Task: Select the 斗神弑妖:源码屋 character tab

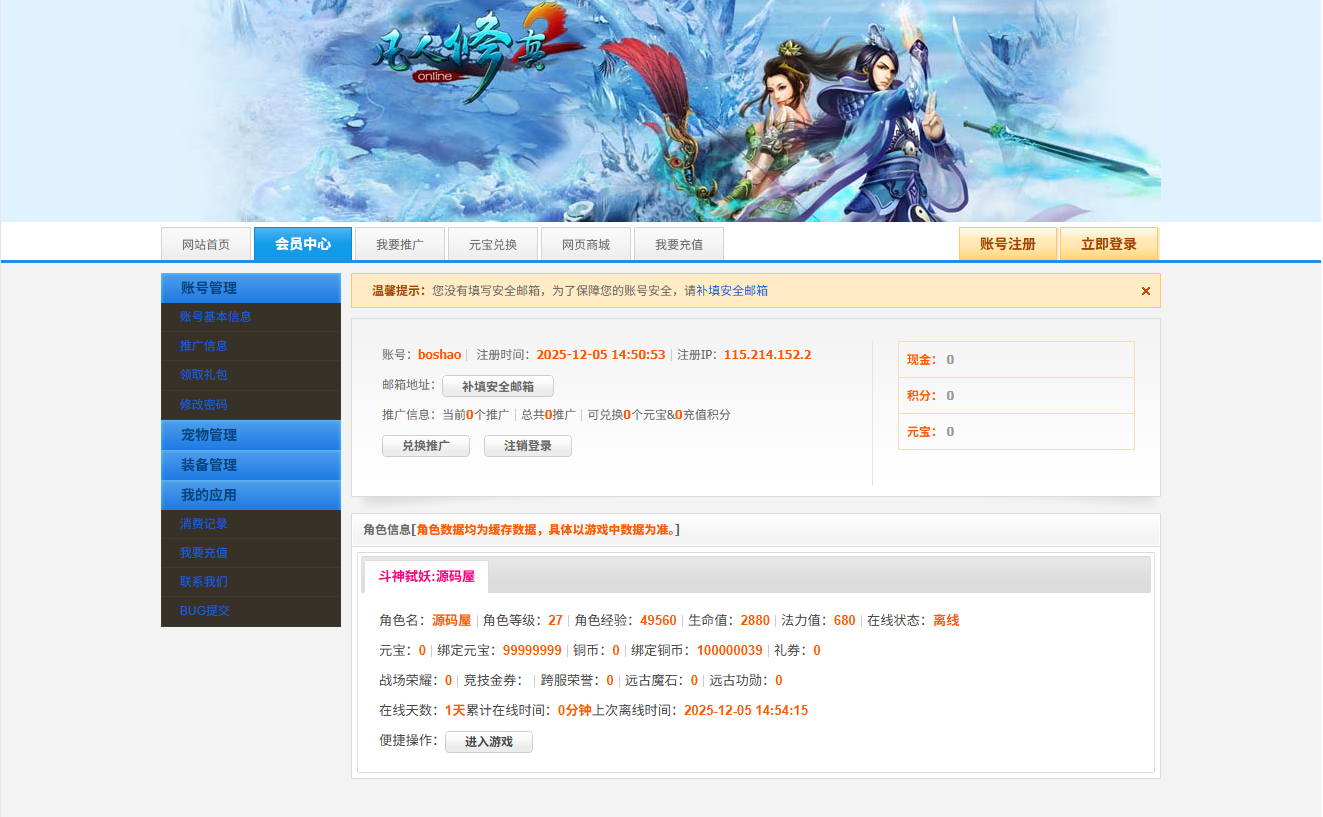Action: [426, 577]
